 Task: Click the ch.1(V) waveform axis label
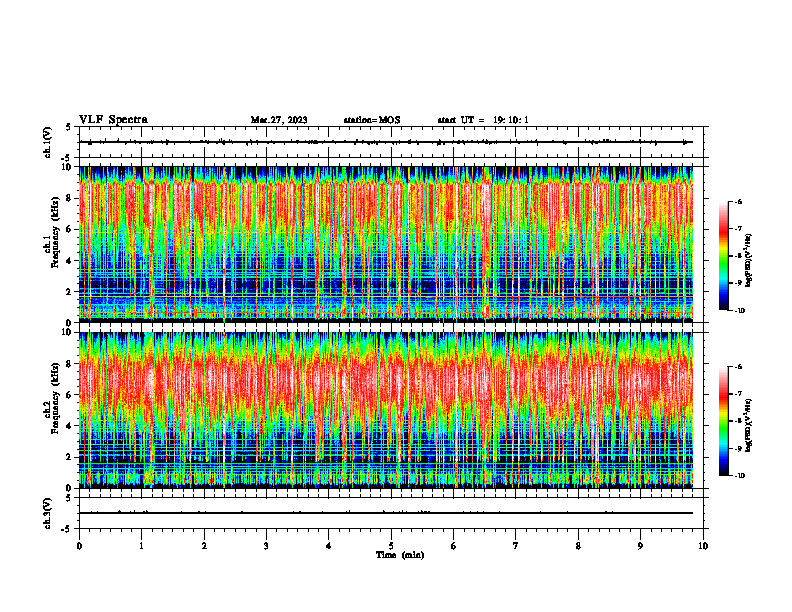point(47,142)
